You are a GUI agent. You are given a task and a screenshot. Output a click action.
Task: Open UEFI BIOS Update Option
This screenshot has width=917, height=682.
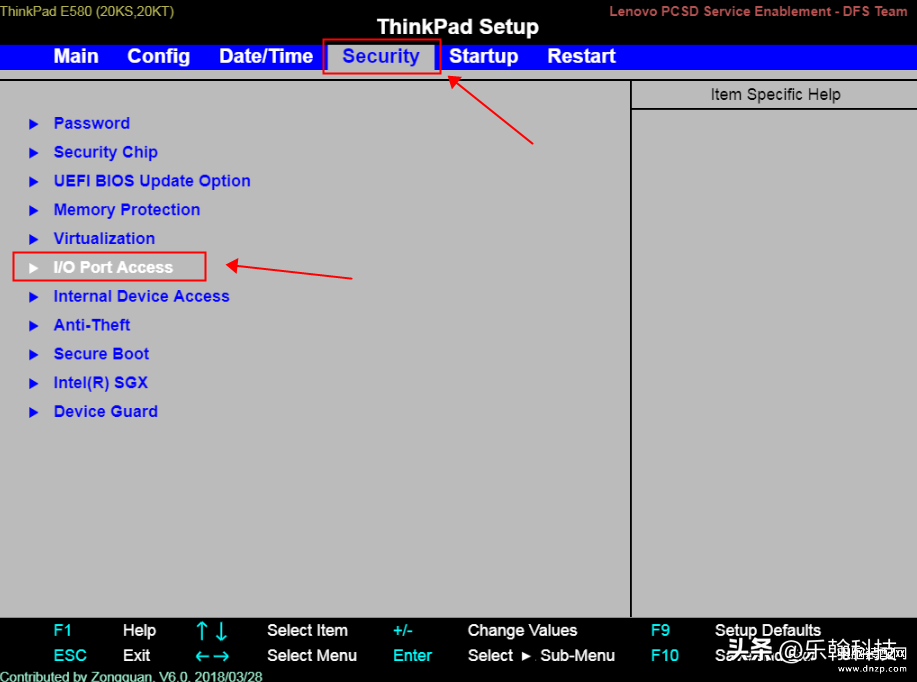click(152, 181)
